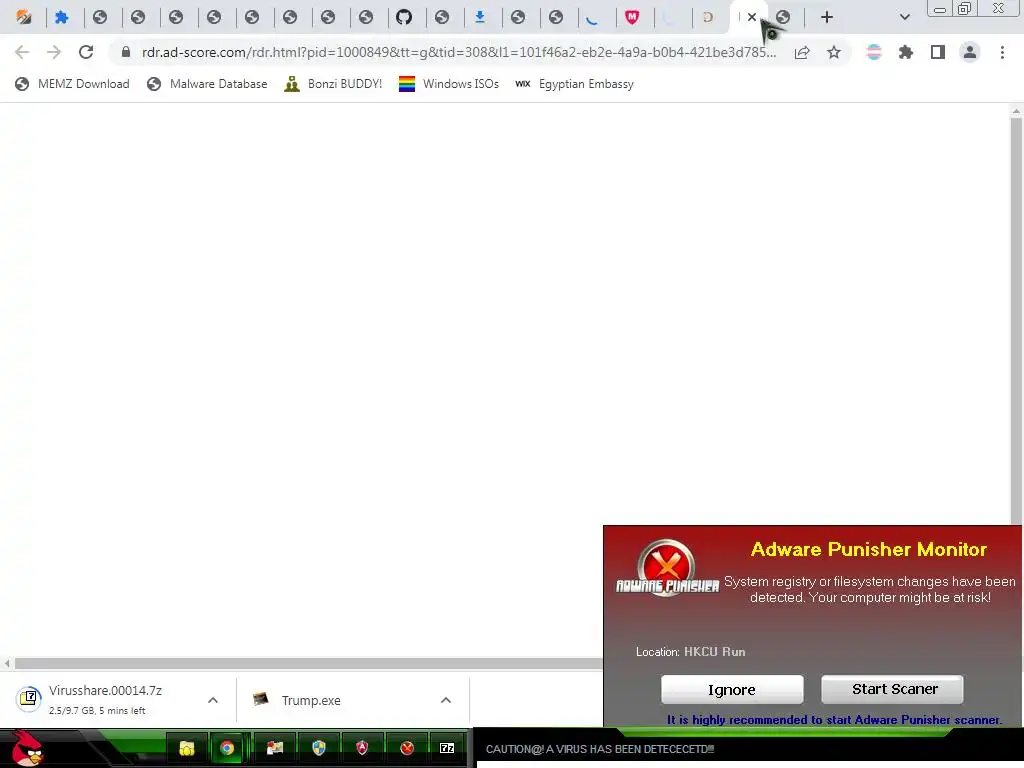Open the Angry Birds start button

click(x=26, y=748)
